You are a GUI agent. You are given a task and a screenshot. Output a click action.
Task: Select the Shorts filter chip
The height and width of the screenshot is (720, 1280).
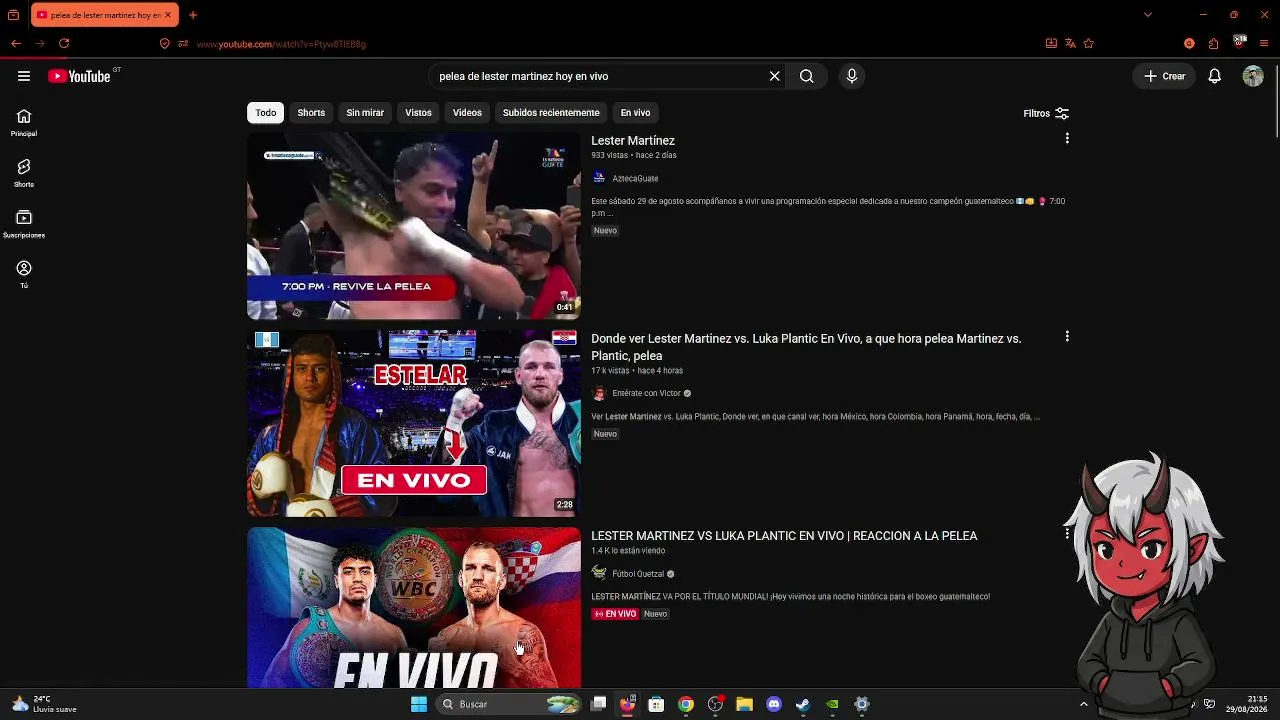311,113
